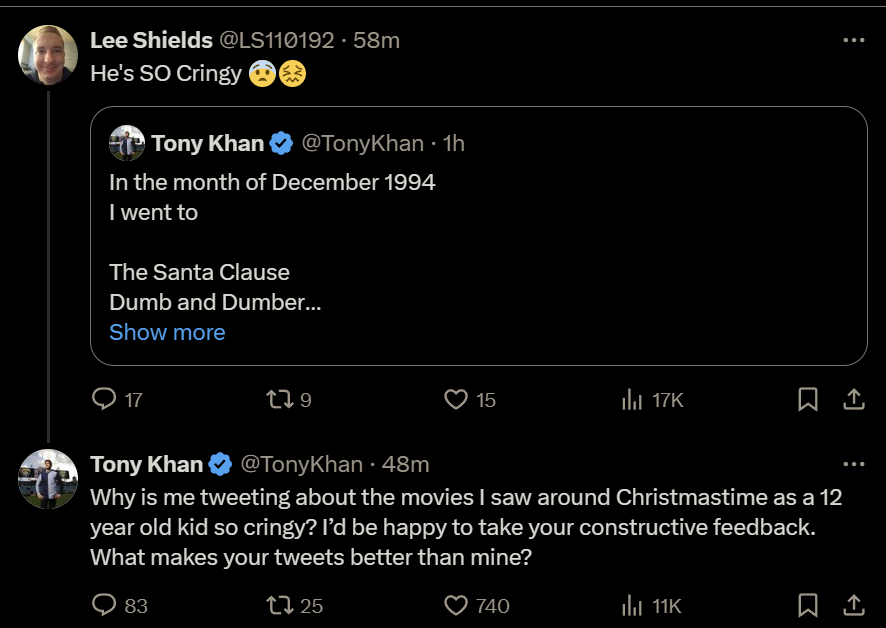Open @TonyKhan handle on the reply tweet
This screenshot has width=886, height=628.
click(x=301, y=464)
